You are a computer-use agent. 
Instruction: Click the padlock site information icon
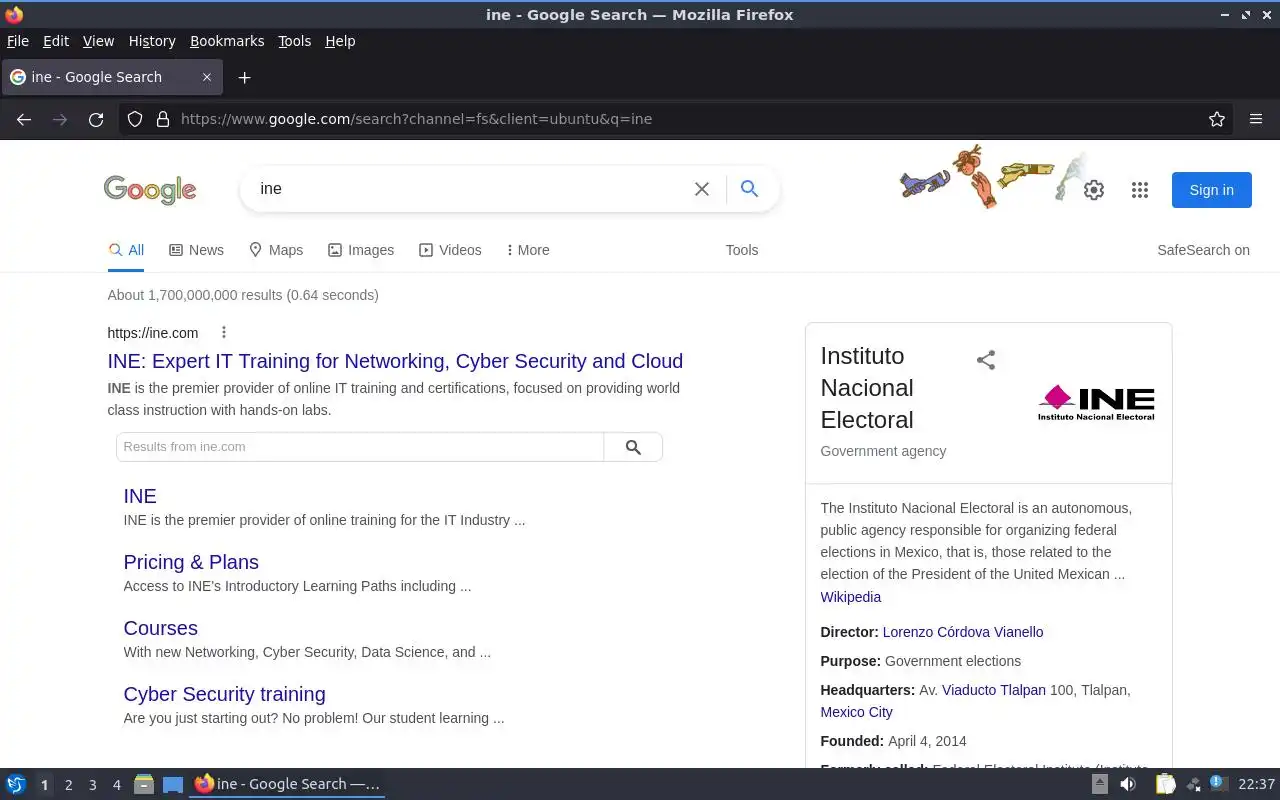pos(163,119)
